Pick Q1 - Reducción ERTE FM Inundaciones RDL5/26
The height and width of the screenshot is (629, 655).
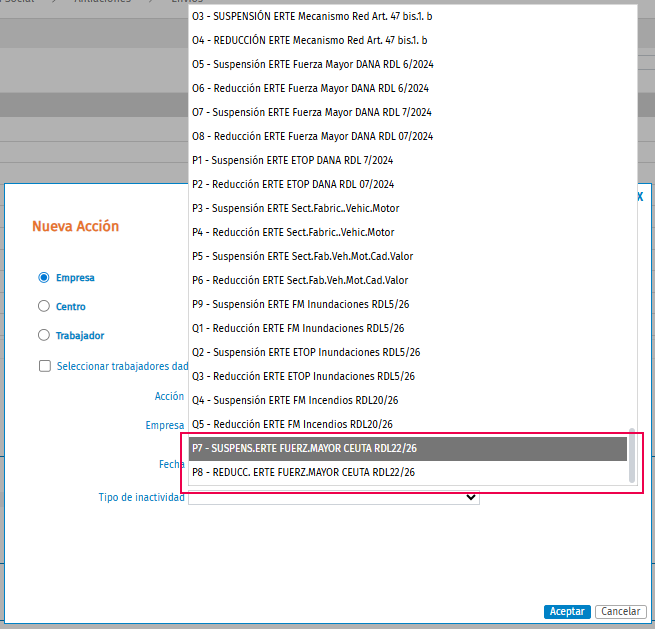point(408,329)
